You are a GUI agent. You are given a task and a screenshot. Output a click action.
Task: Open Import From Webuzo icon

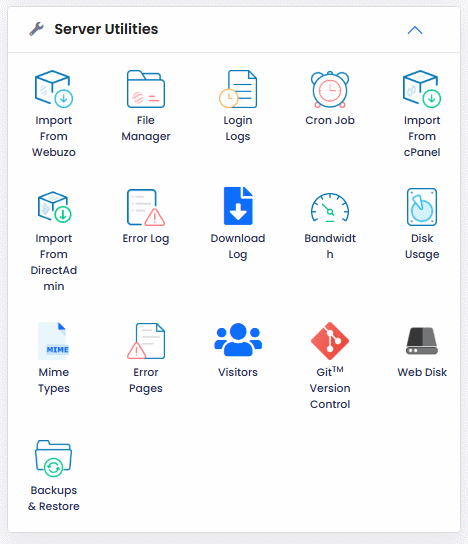tap(54, 89)
